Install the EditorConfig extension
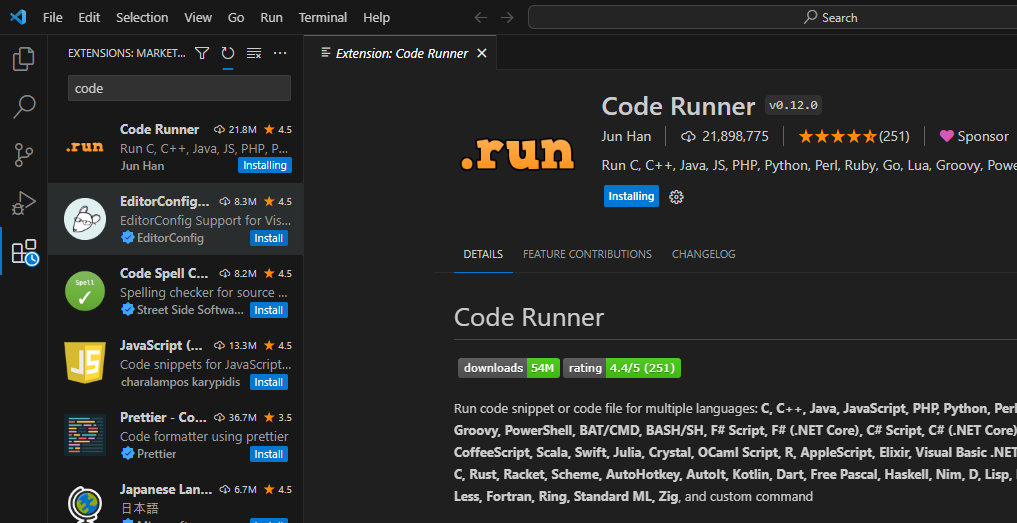The image size is (1017, 523). [x=269, y=238]
